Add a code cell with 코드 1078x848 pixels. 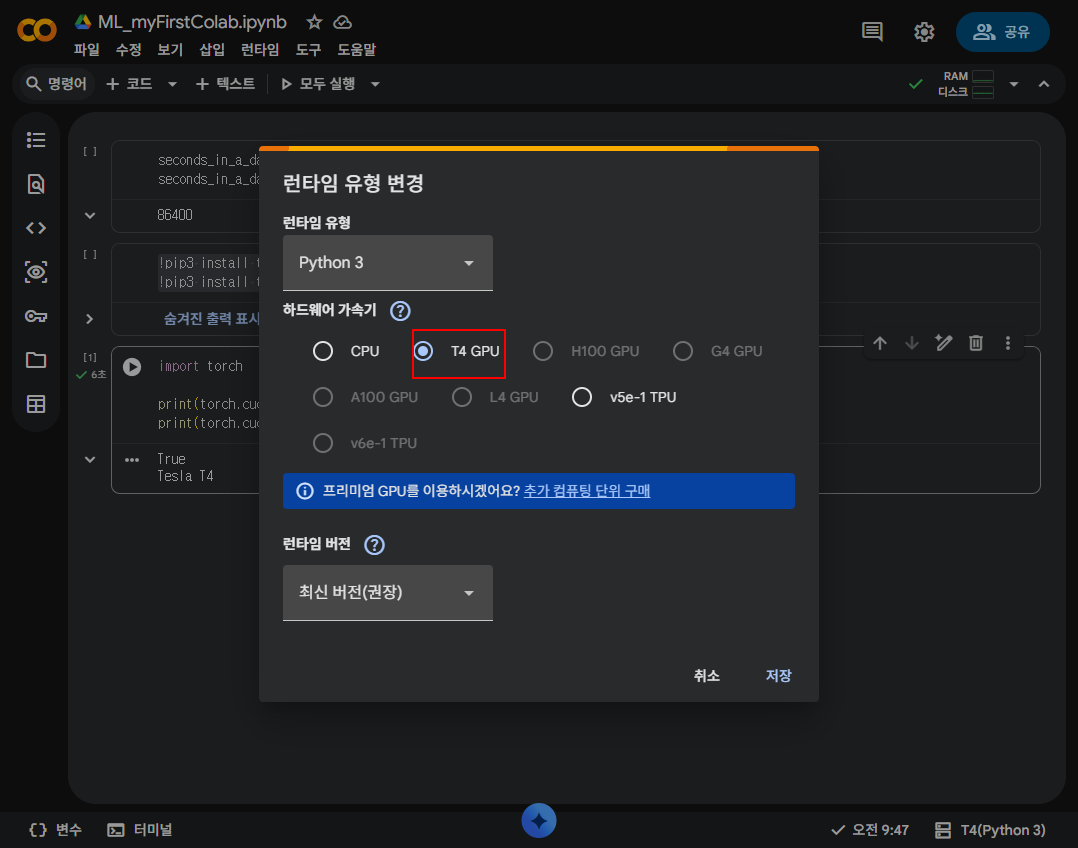pyautogui.click(x=129, y=84)
